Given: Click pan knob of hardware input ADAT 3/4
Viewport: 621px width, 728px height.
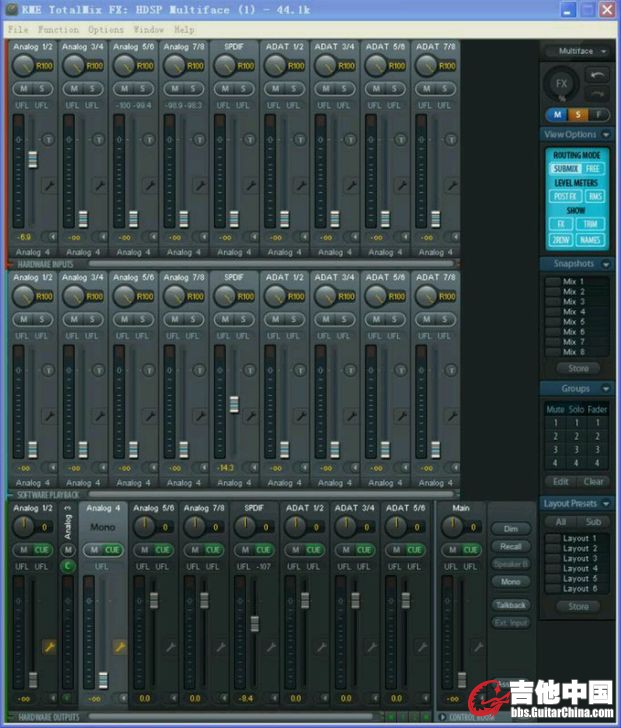Looking at the screenshot, I should click(325, 66).
